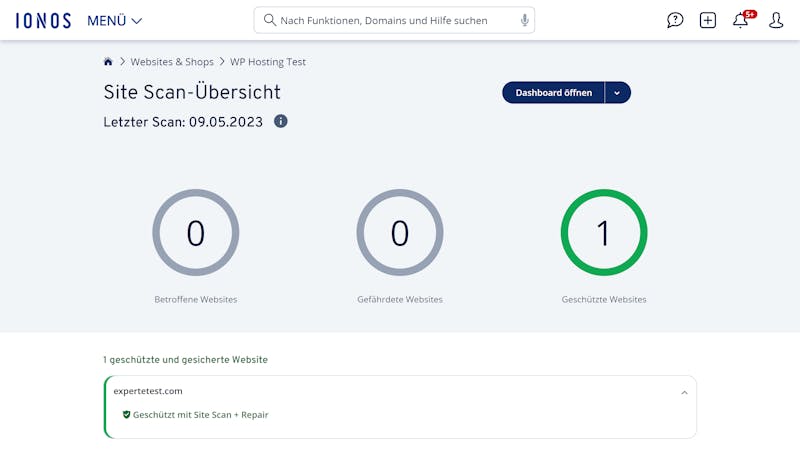Select the Gefährdete Websites circle
The width and height of the screenshot is (800, 450).
(399, 233)
